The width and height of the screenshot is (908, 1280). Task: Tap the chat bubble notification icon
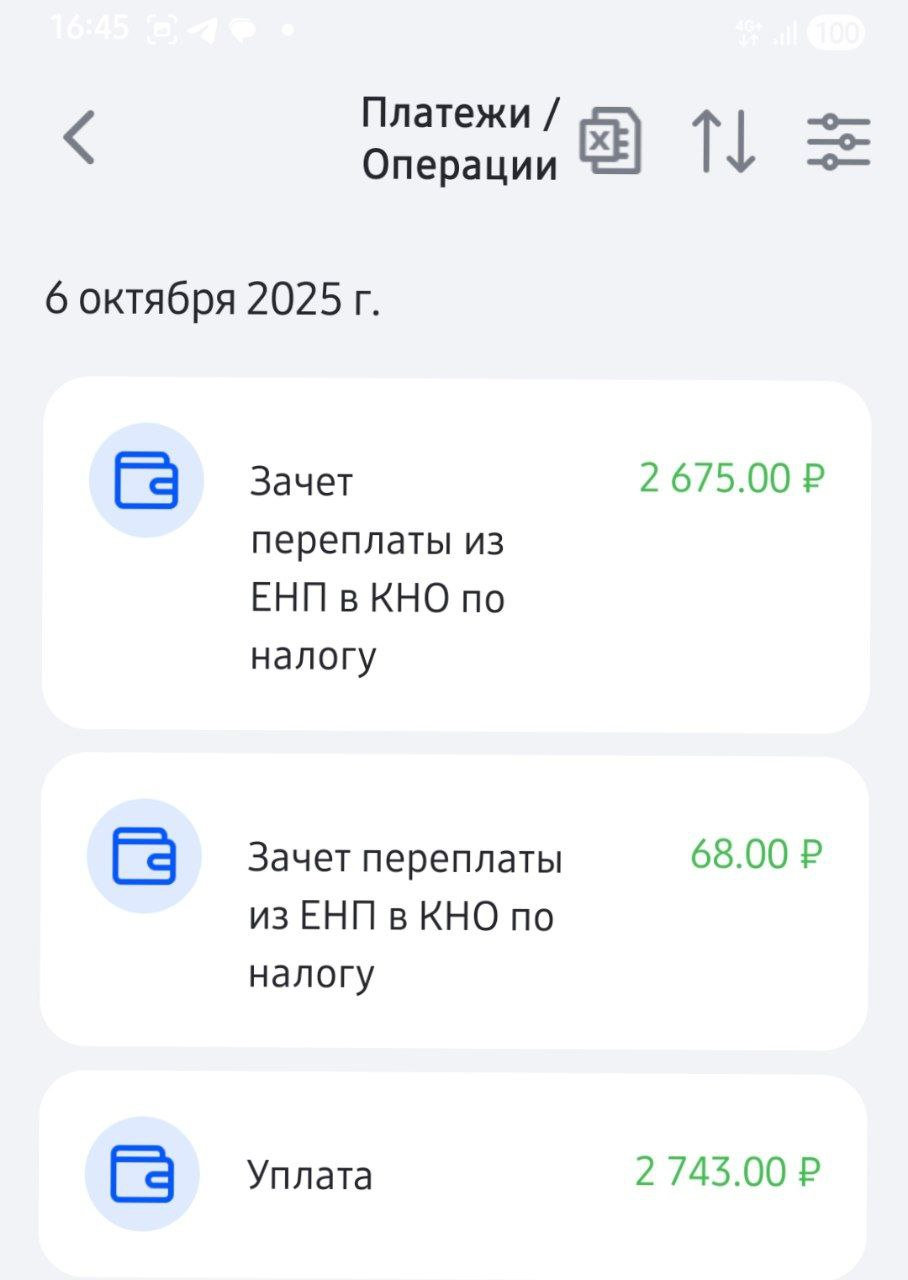(243, 31)
